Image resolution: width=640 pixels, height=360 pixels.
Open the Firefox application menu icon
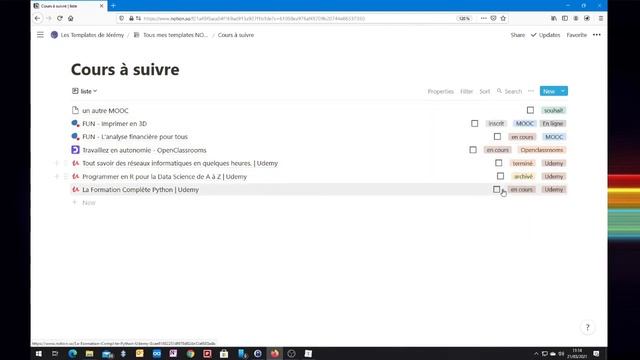pyautogui.click(x=601, y=18)
